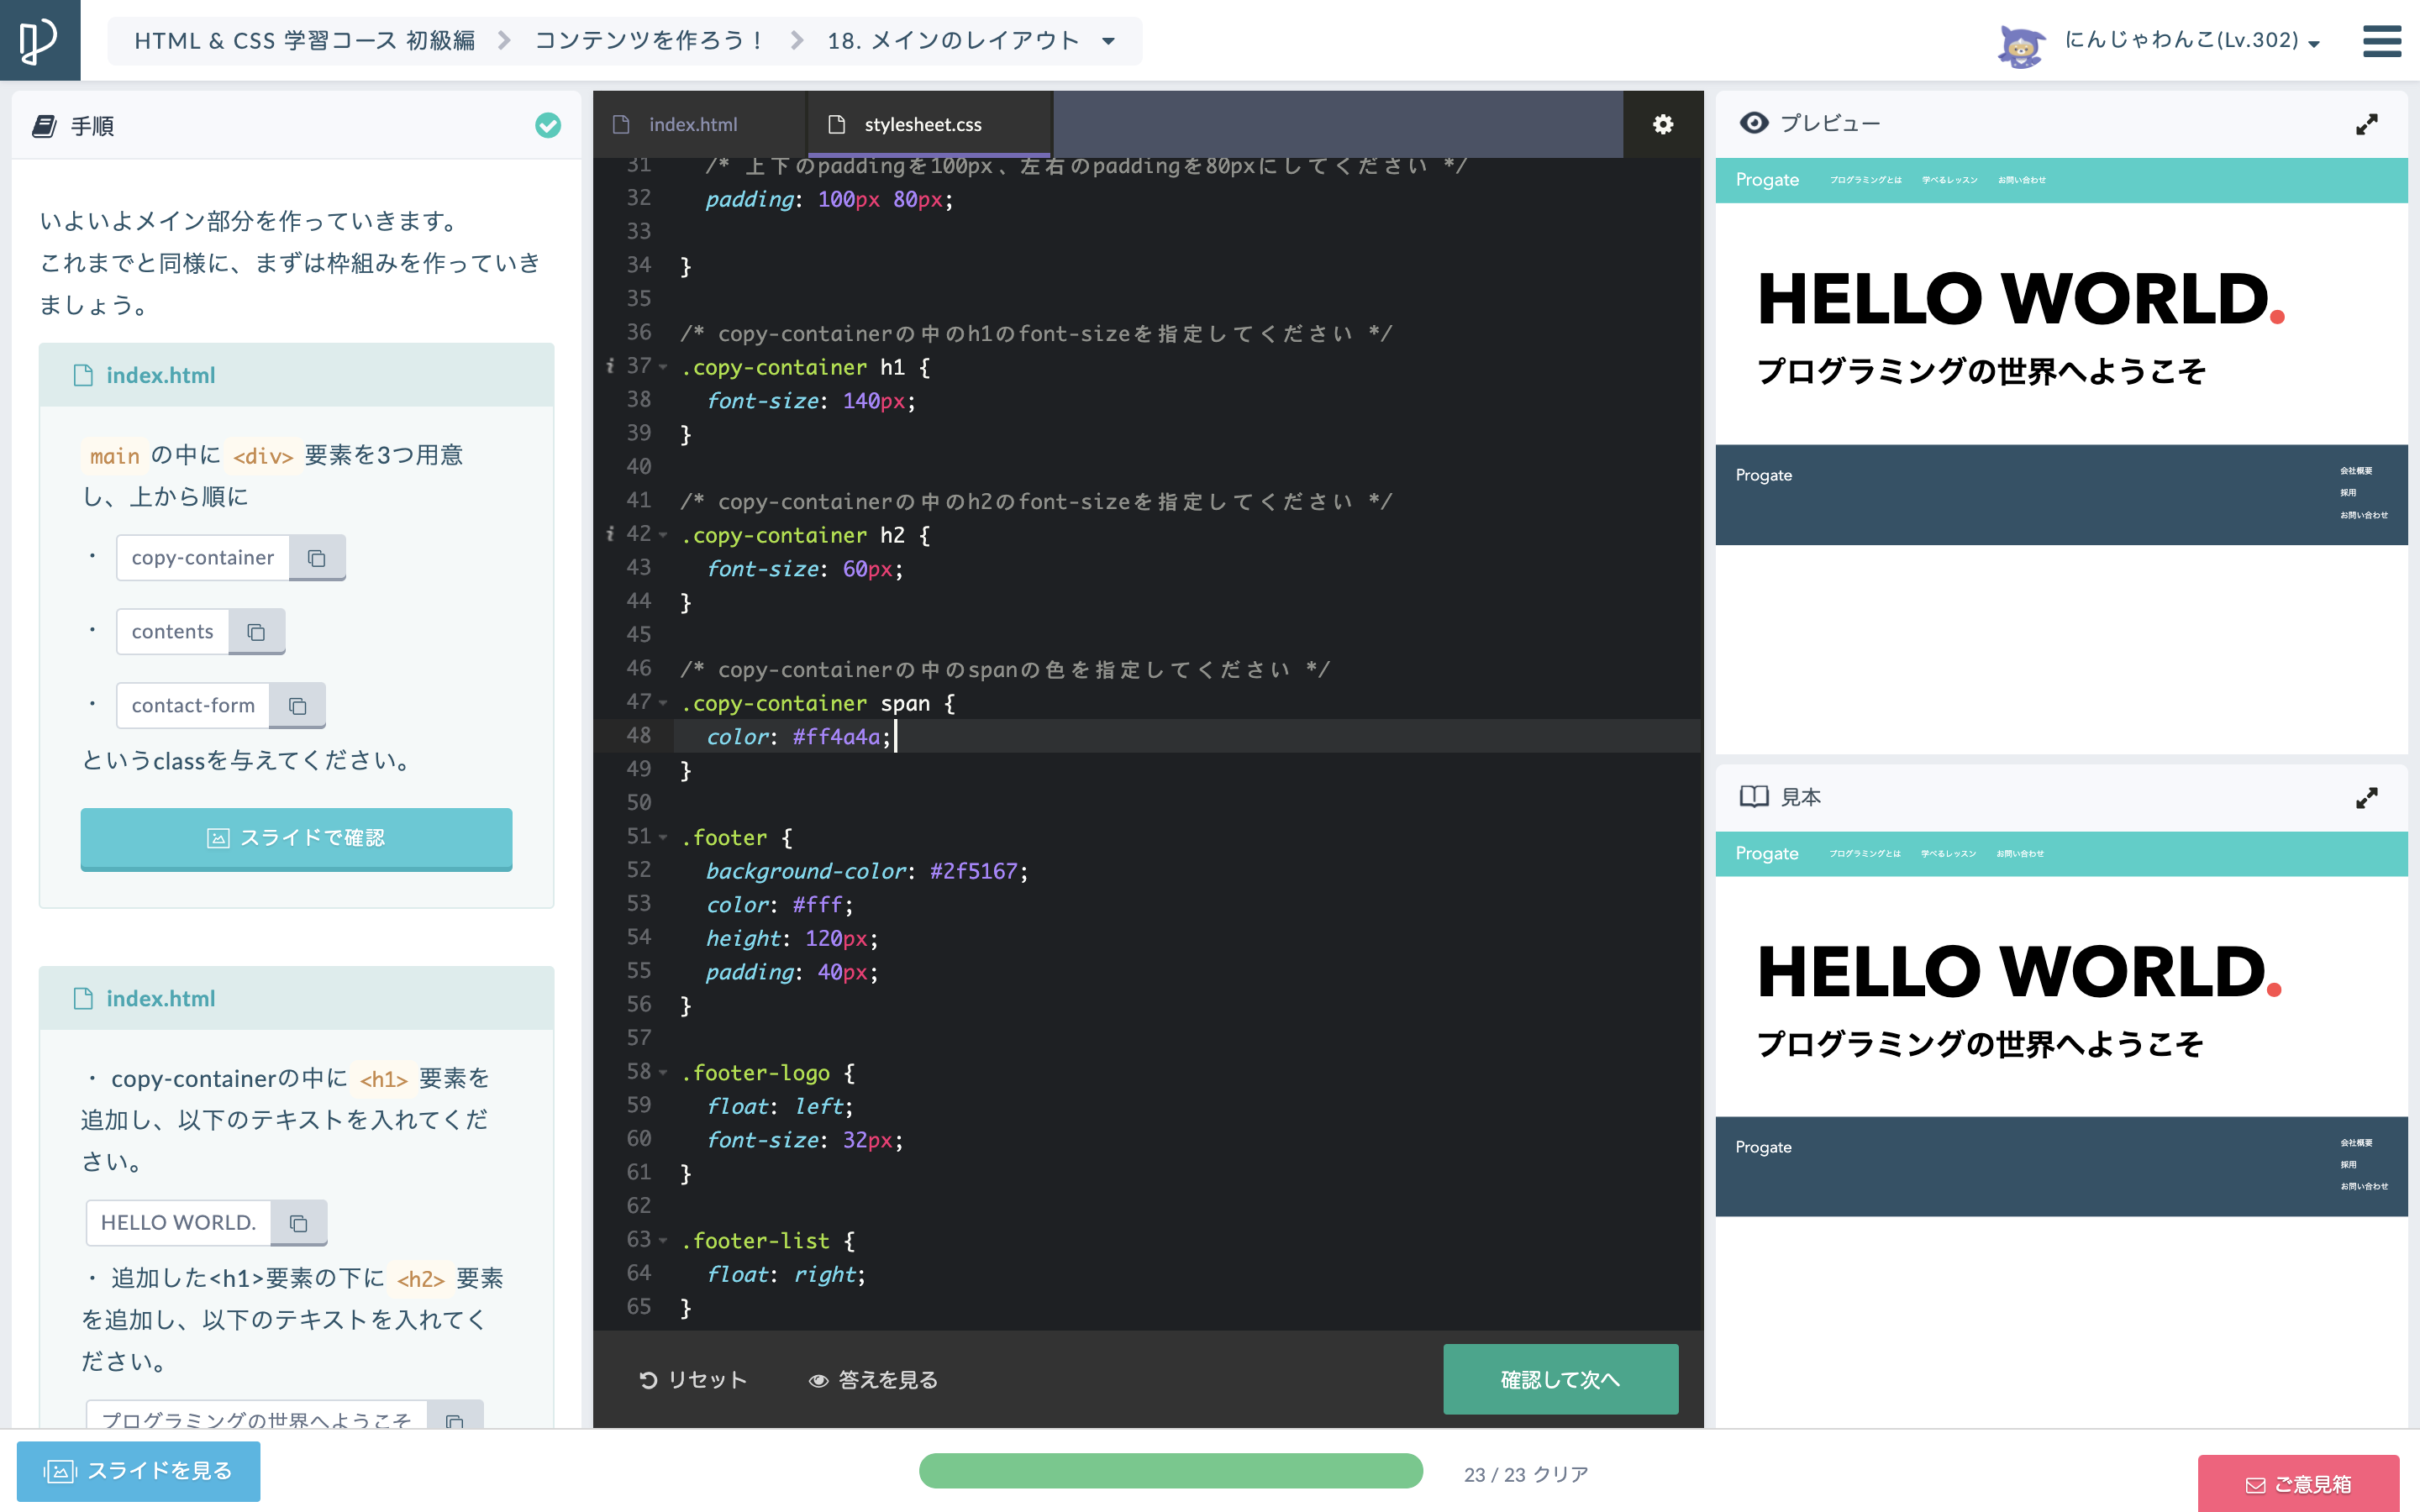The width and height of the screenshot is (2420, 1512).
Task: Collapse the .footer-list block at line 63
Action: tap(663, 1241)
